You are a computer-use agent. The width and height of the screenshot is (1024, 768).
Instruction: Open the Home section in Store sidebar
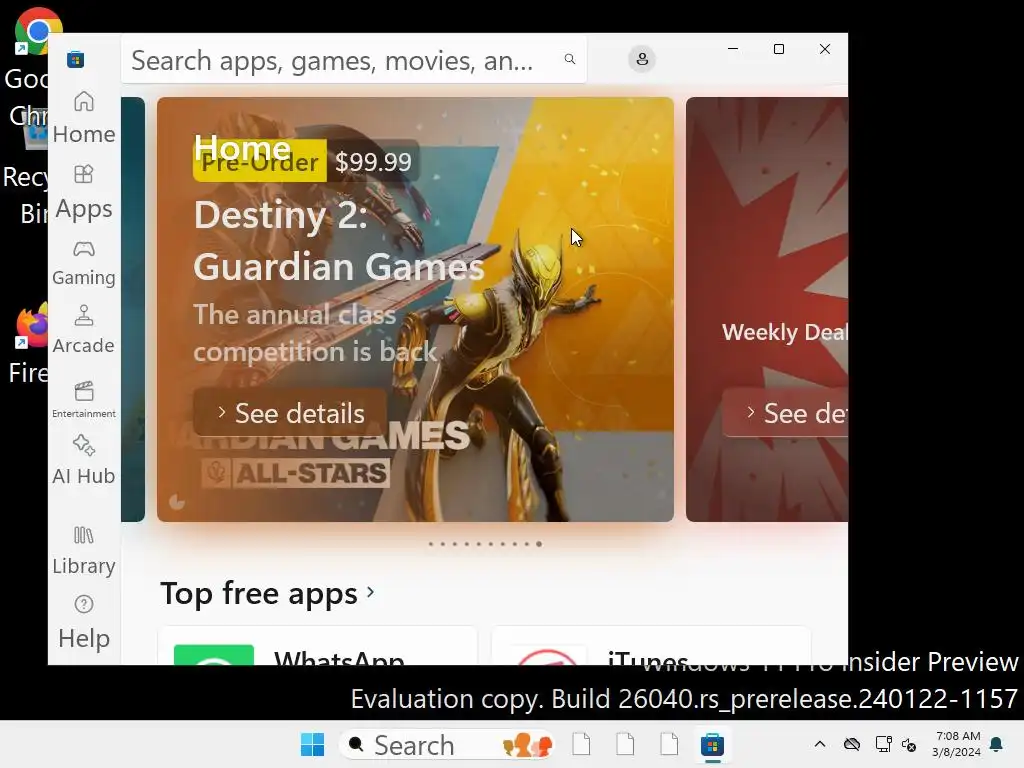84,118
